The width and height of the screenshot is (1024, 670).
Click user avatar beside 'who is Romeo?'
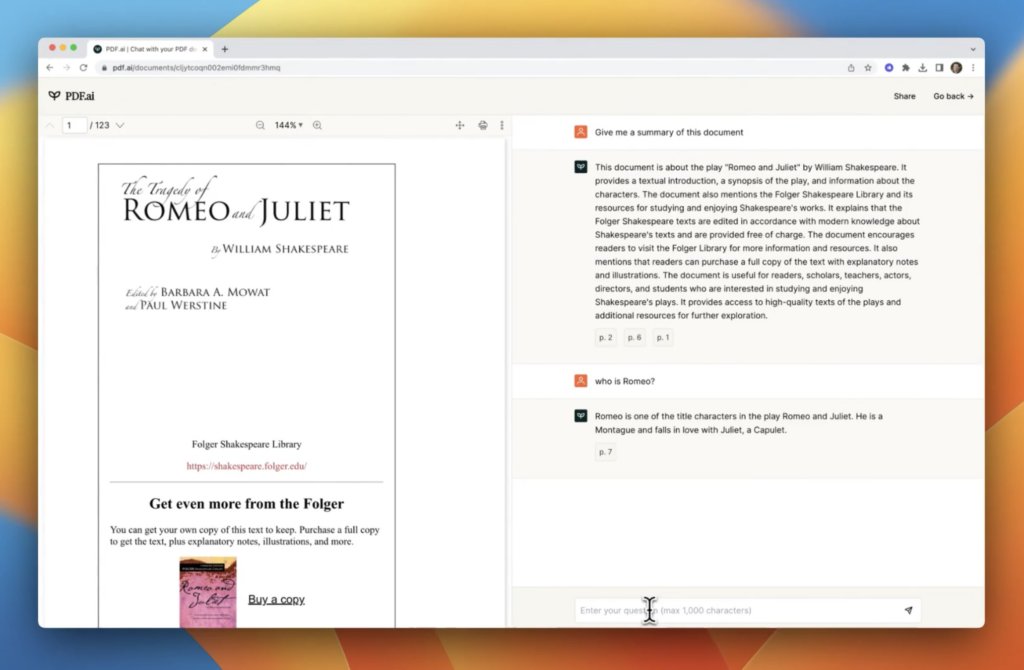(x=581, y=381)
